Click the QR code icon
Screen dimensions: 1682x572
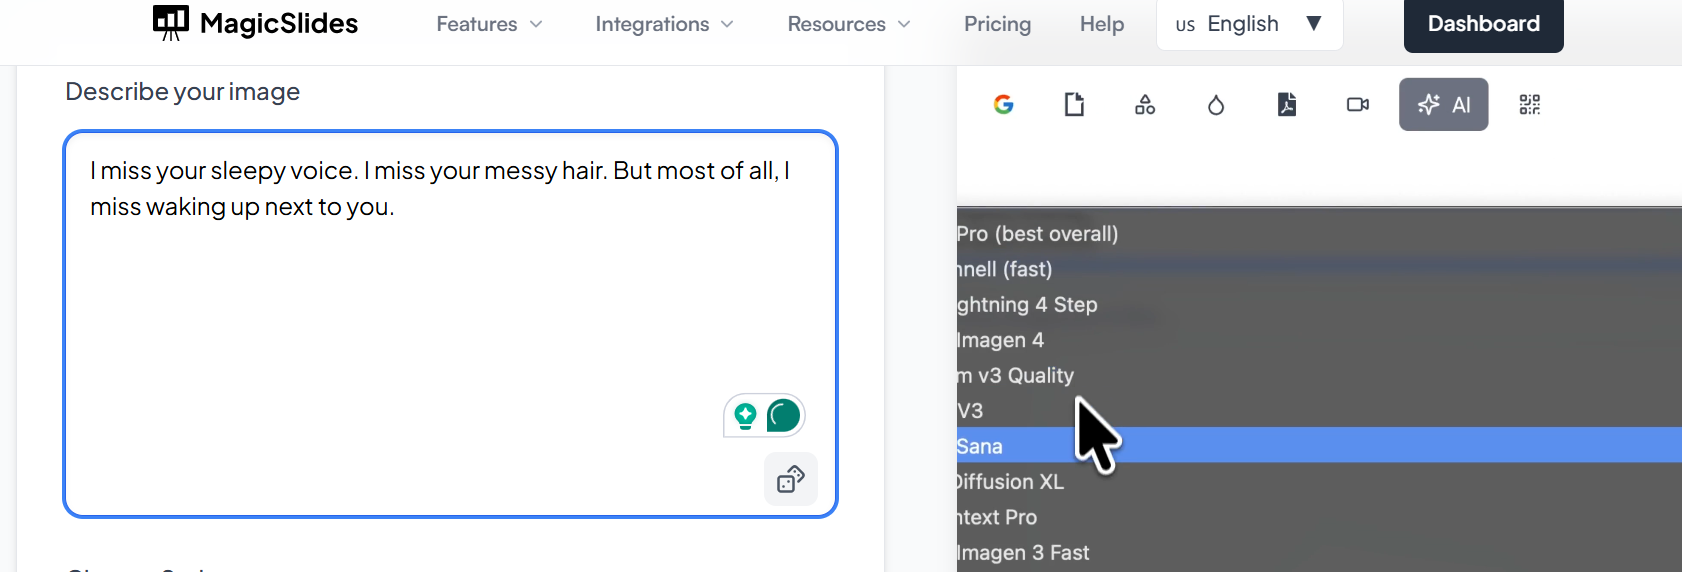(1530, 104)
